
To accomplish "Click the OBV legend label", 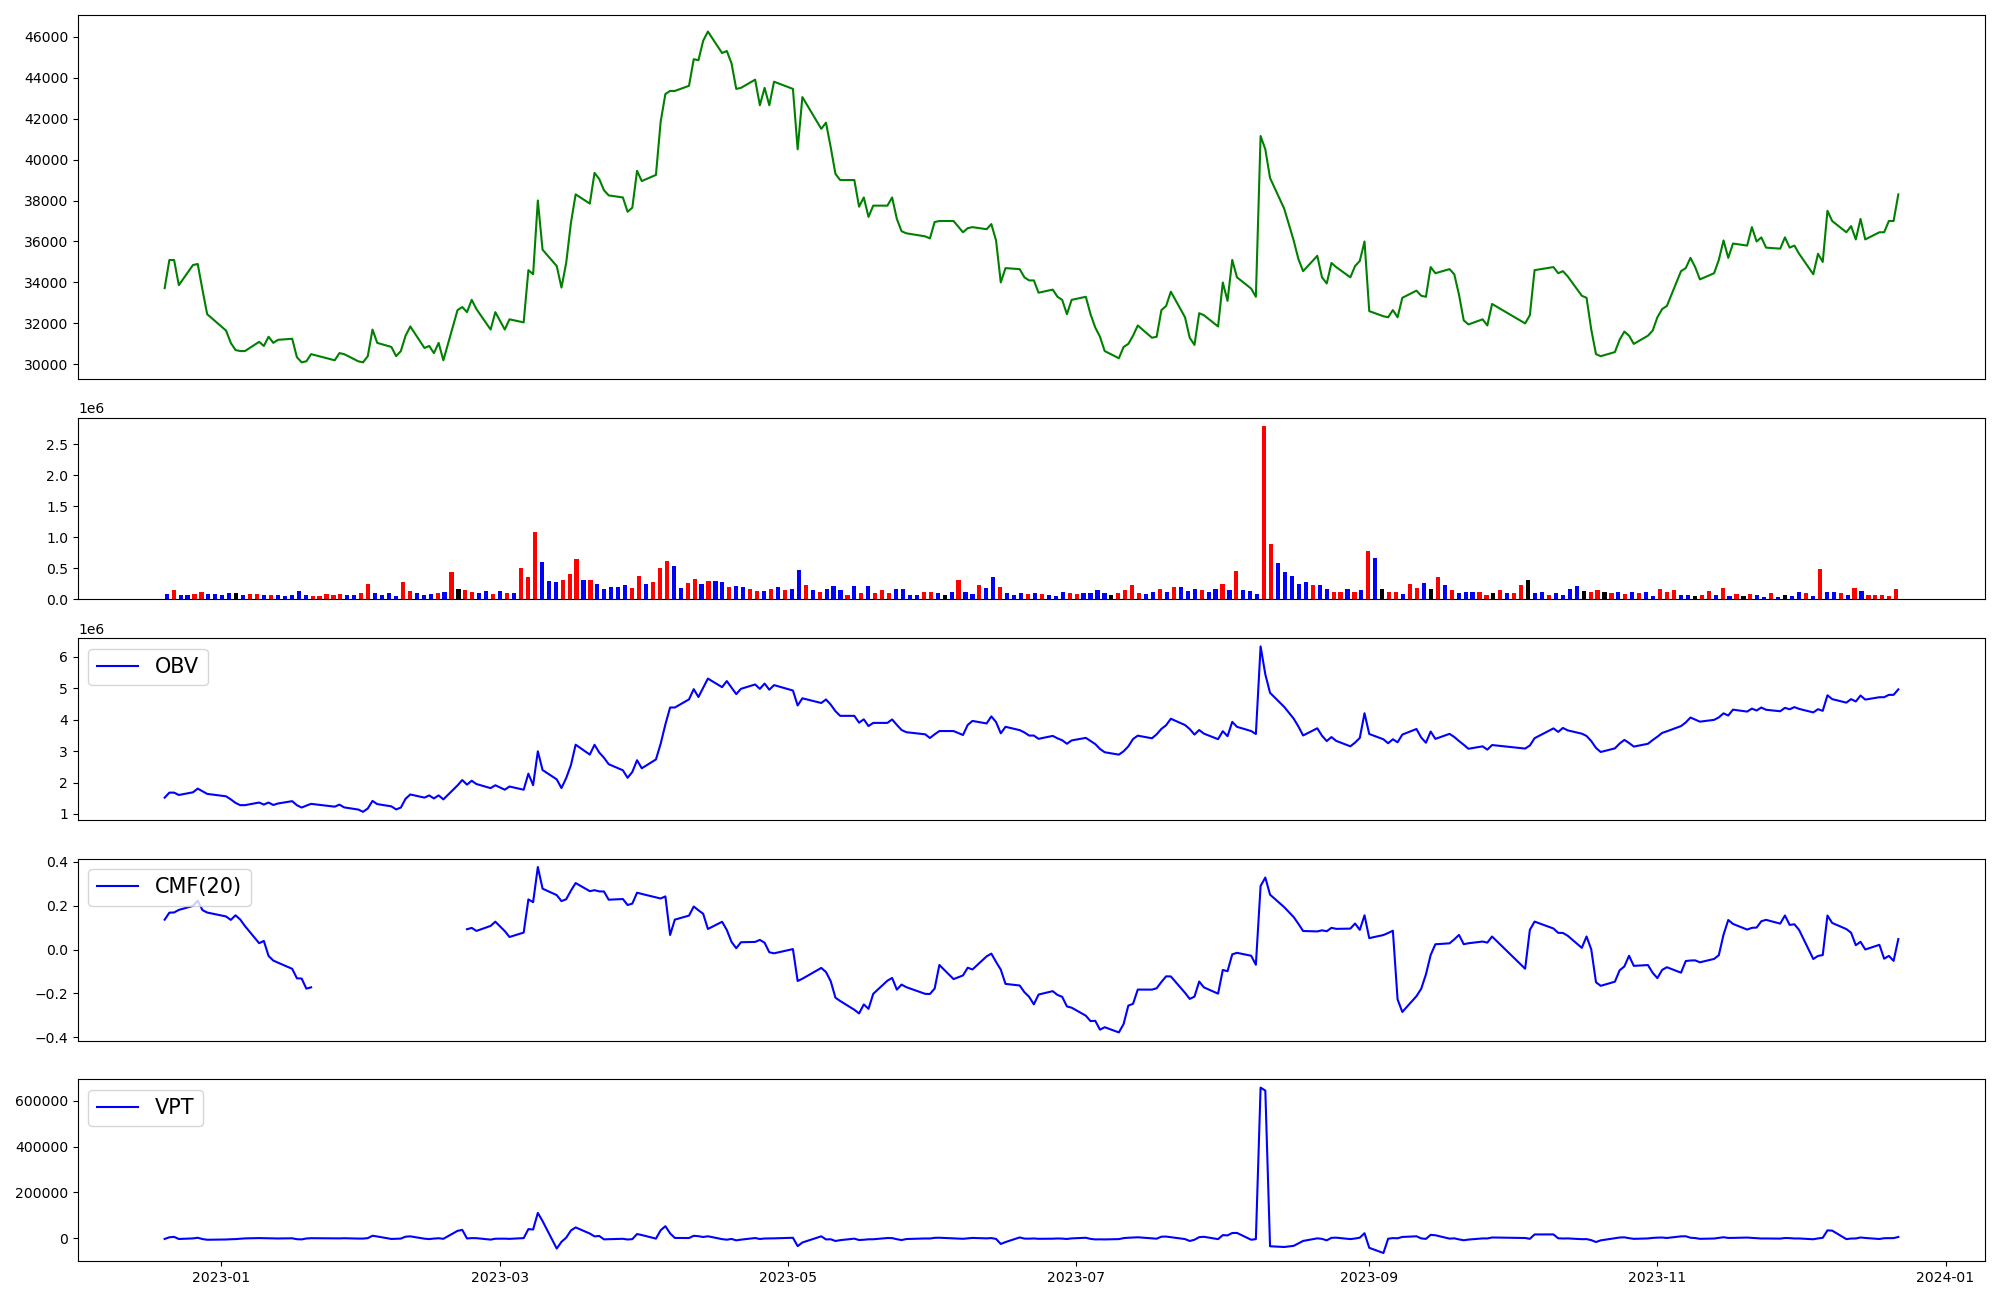I will [176, 666].
